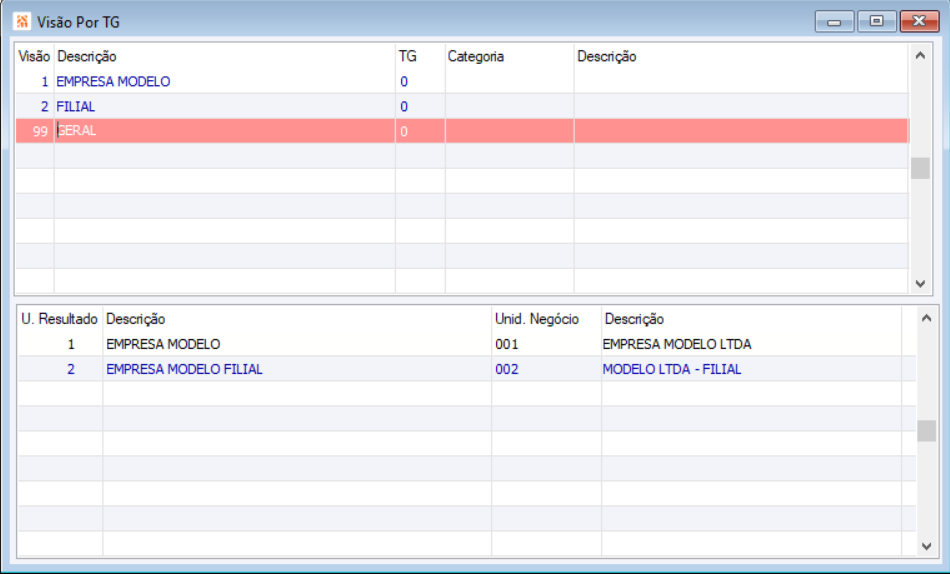This screenshot has height=574, width=950.
Task: Click the Categoria column header
Action: (476, 56)
